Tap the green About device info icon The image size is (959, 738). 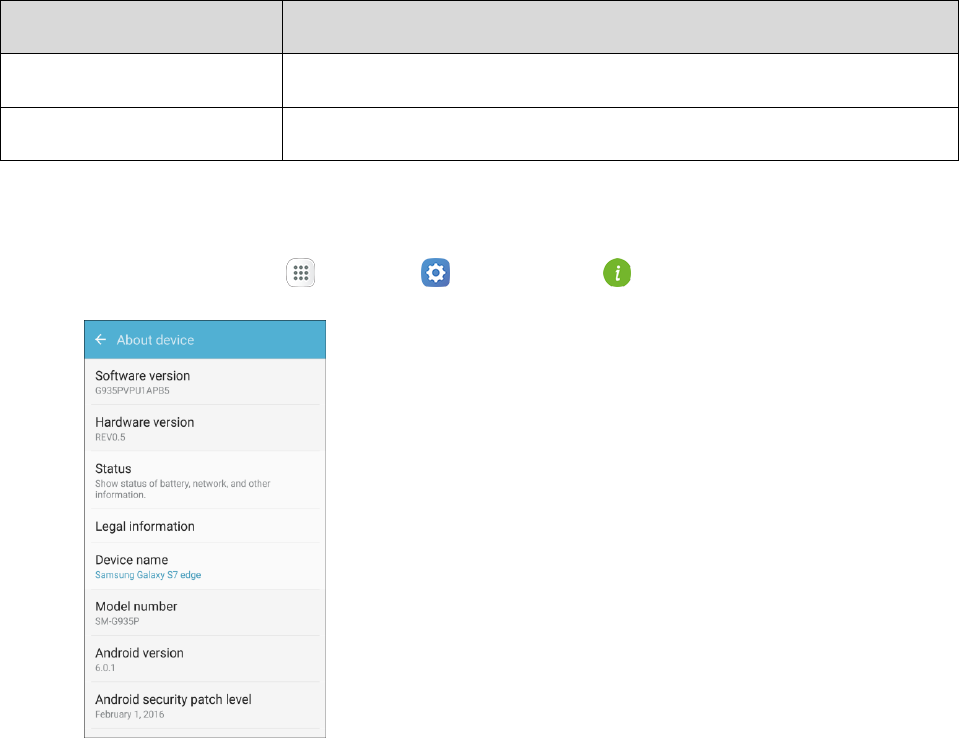coord(617,273)
